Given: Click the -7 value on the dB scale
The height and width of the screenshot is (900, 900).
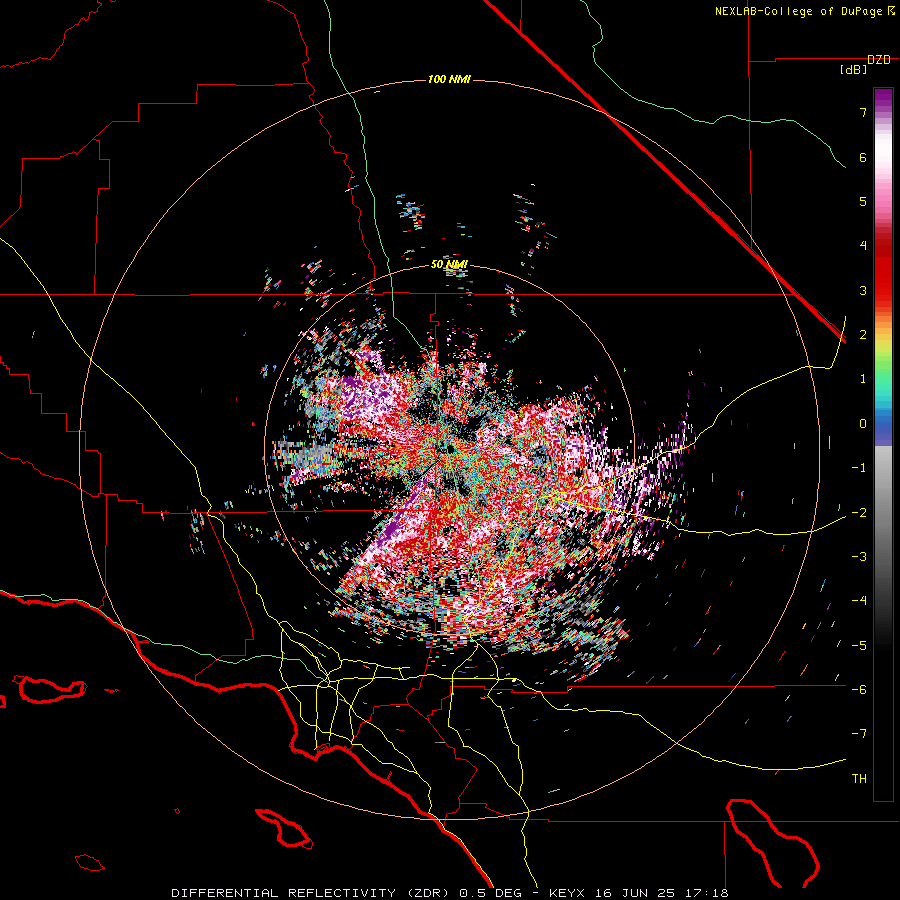Looking at the screenshot, I should click(859, 734).
